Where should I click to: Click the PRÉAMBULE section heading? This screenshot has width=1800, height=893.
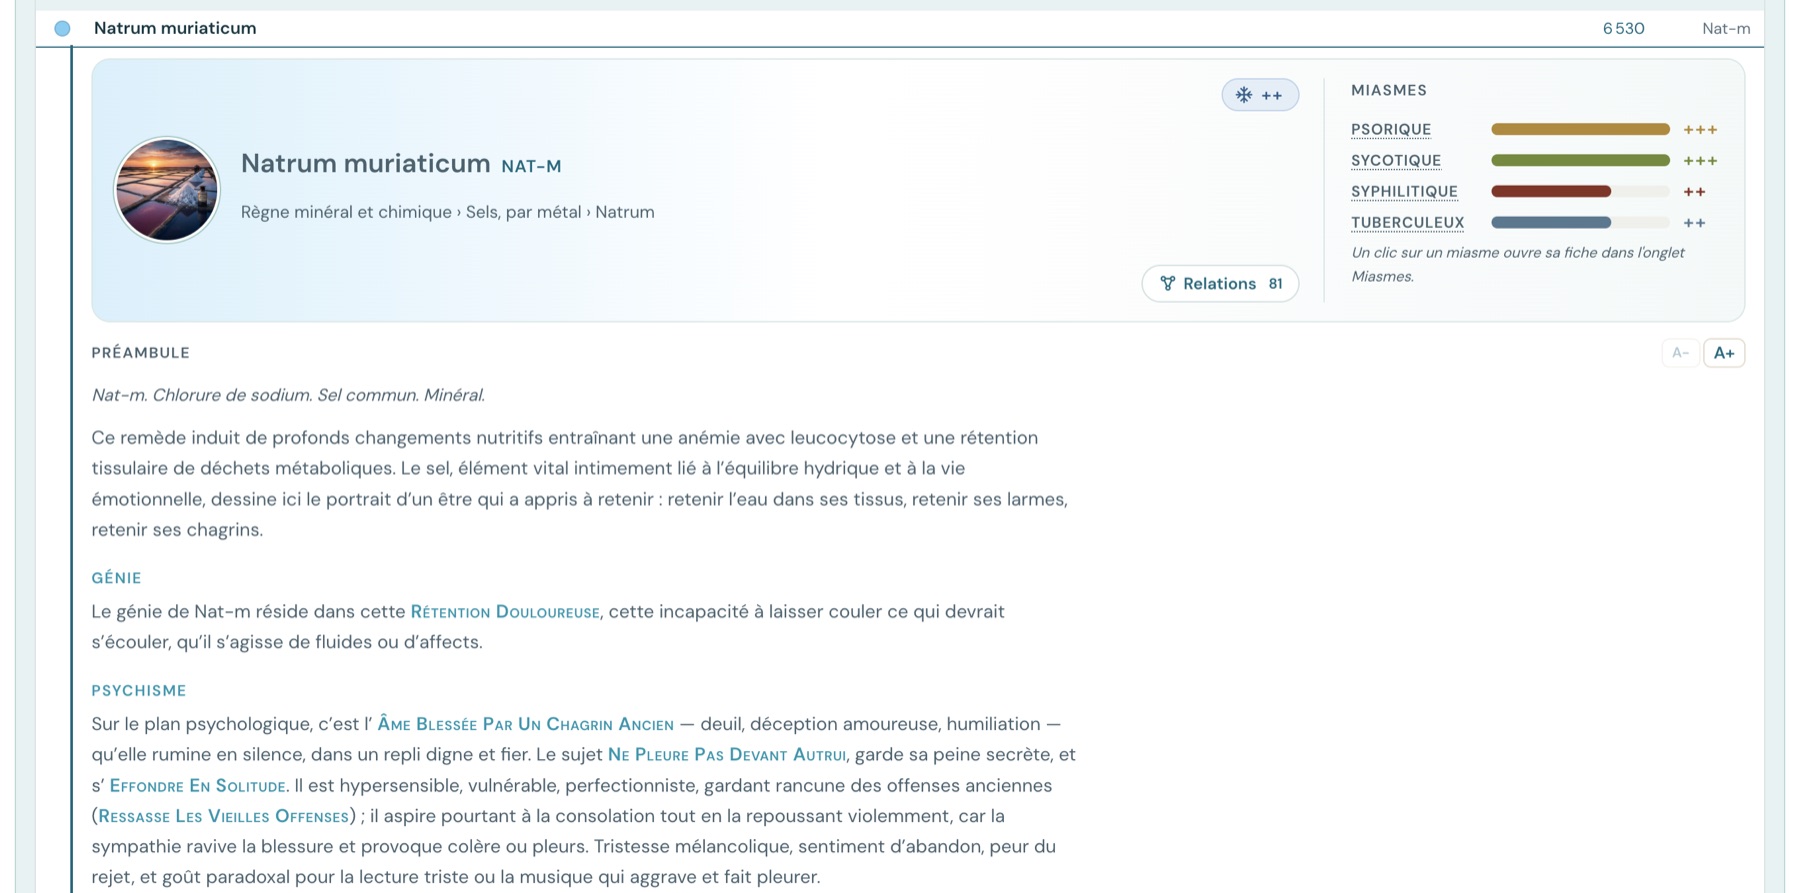coord(140,353)
